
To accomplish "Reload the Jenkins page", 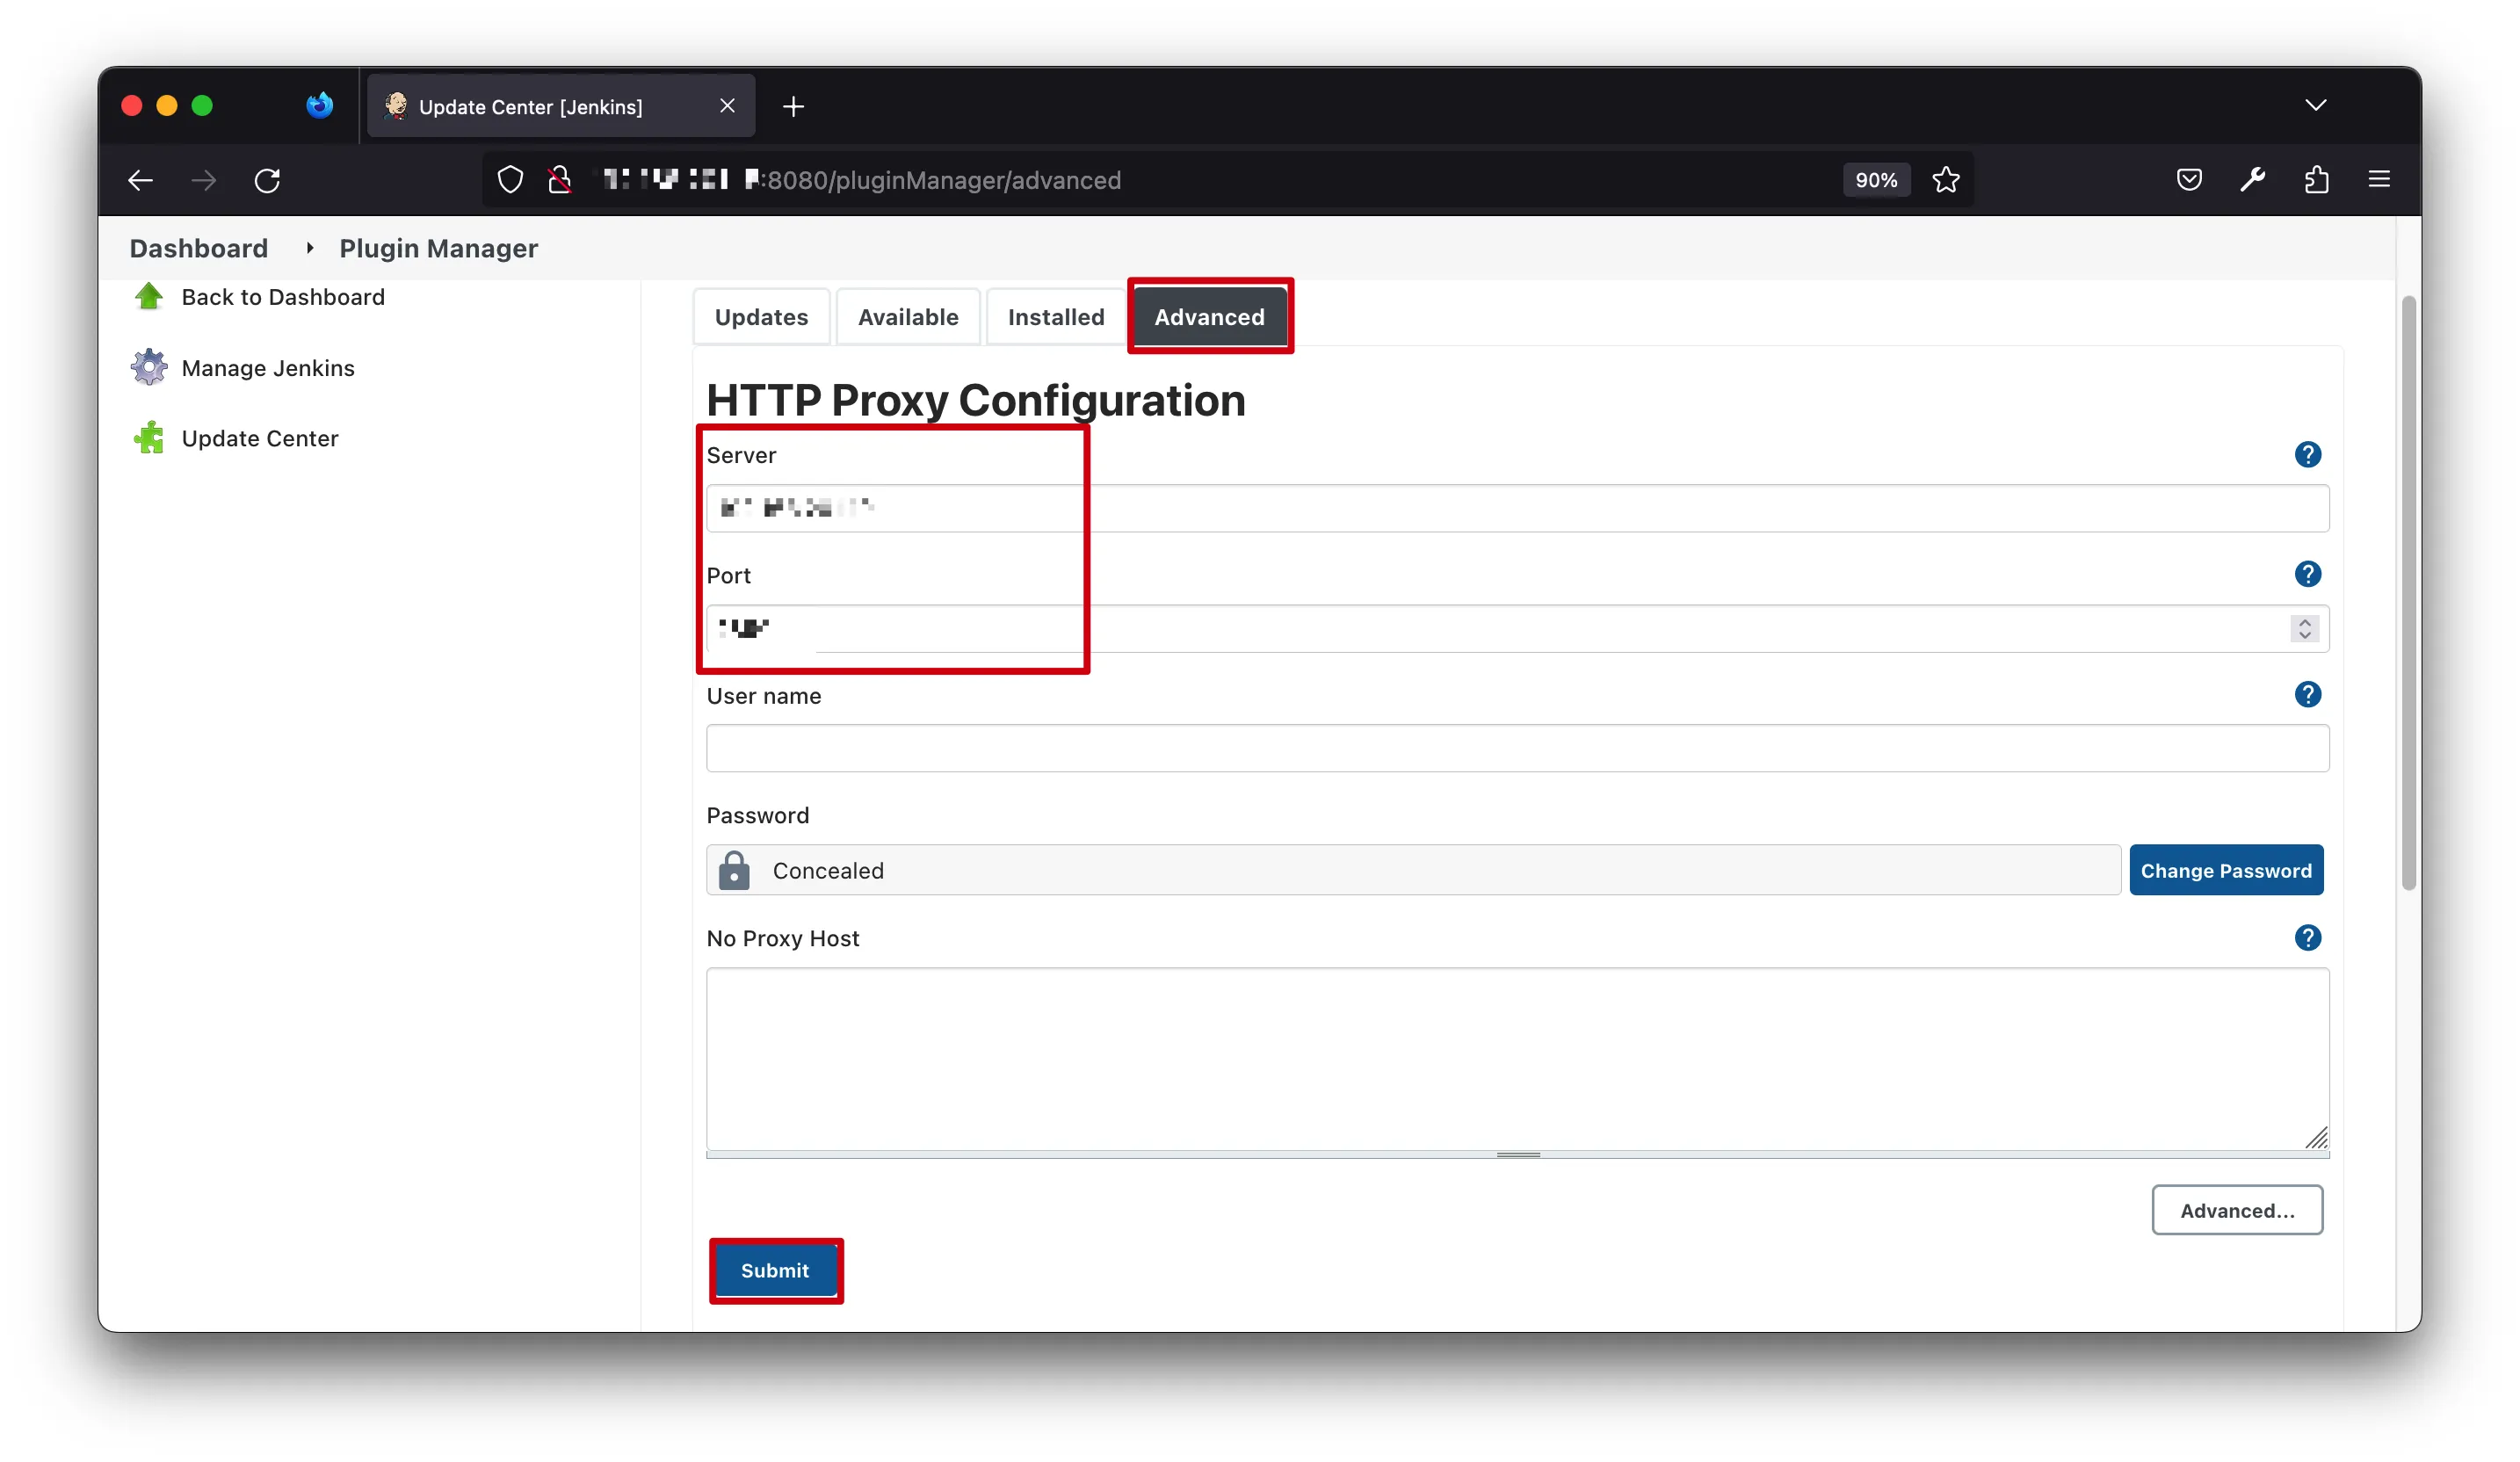I will (267, 180).
